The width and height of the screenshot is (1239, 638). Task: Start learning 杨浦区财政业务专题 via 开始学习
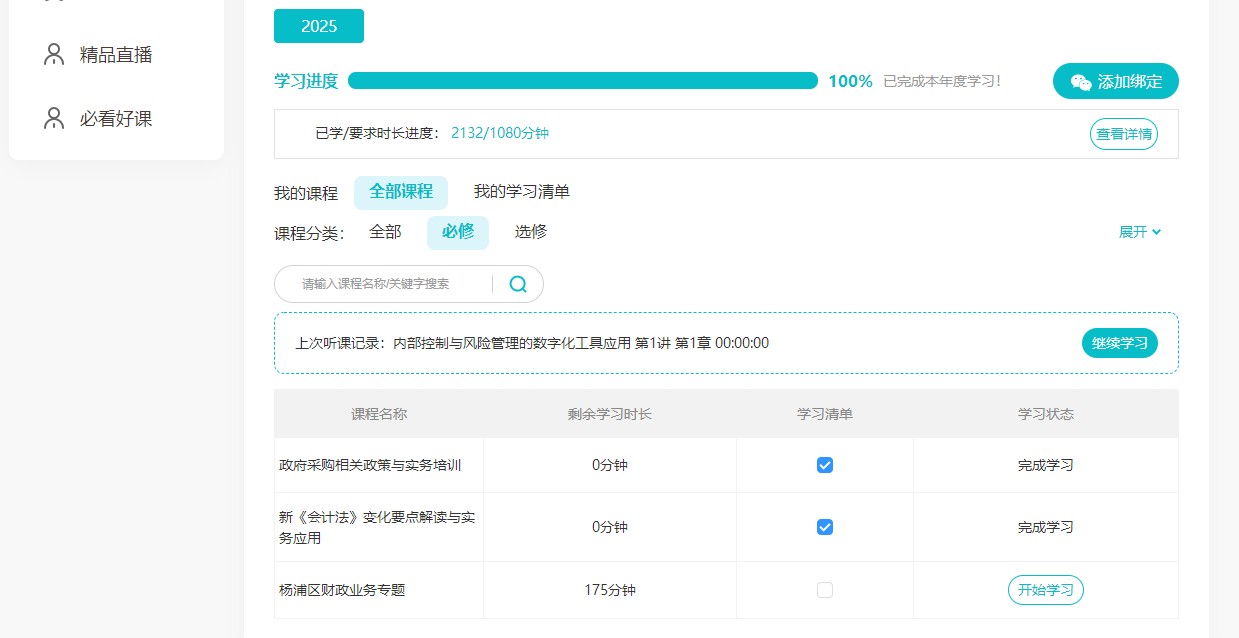1045,590
